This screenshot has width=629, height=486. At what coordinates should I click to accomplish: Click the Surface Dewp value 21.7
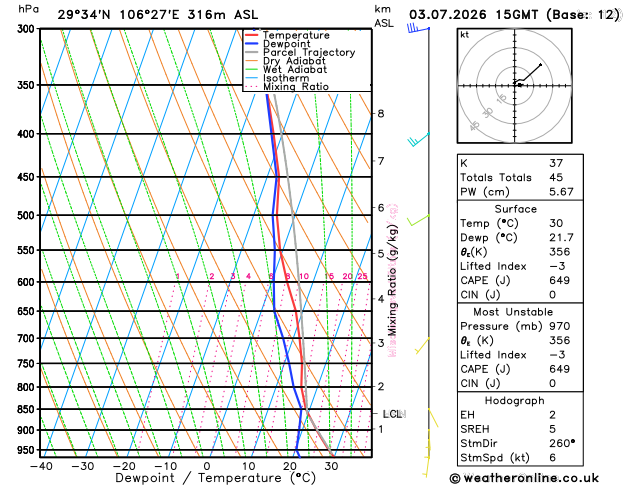pos(561,237)
